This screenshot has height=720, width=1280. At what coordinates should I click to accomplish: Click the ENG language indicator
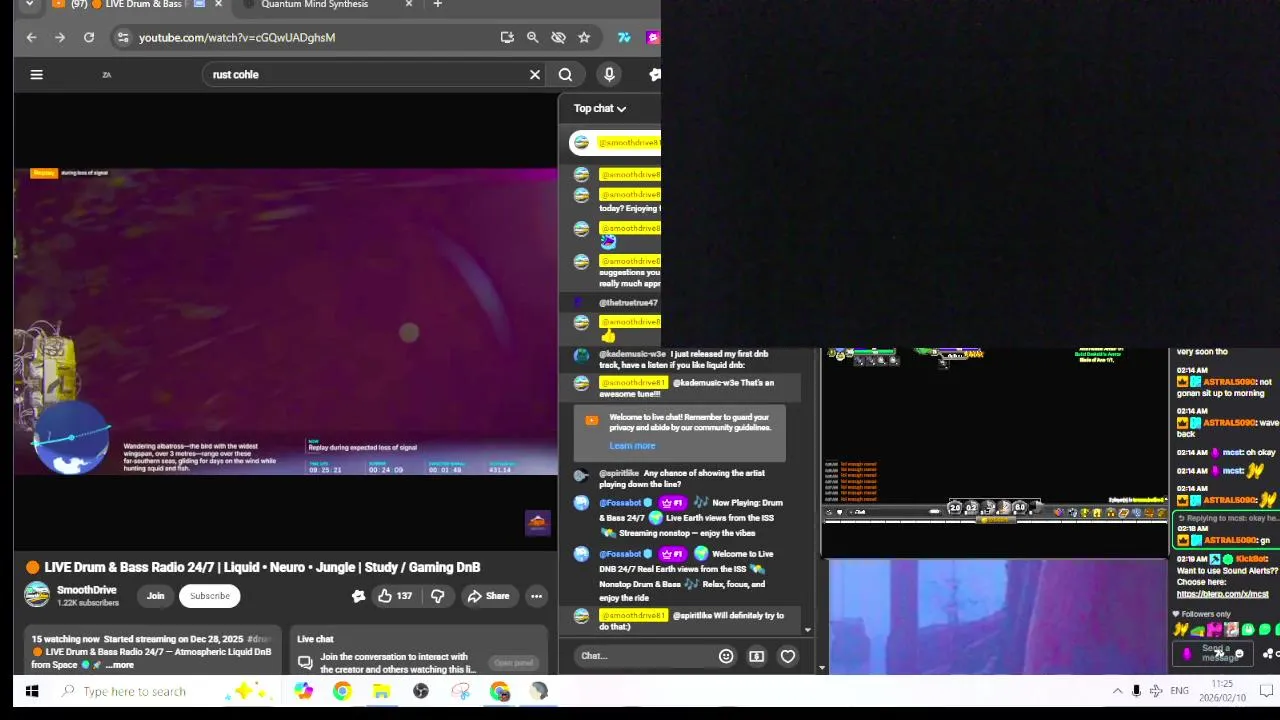[x=1180, y=691]
